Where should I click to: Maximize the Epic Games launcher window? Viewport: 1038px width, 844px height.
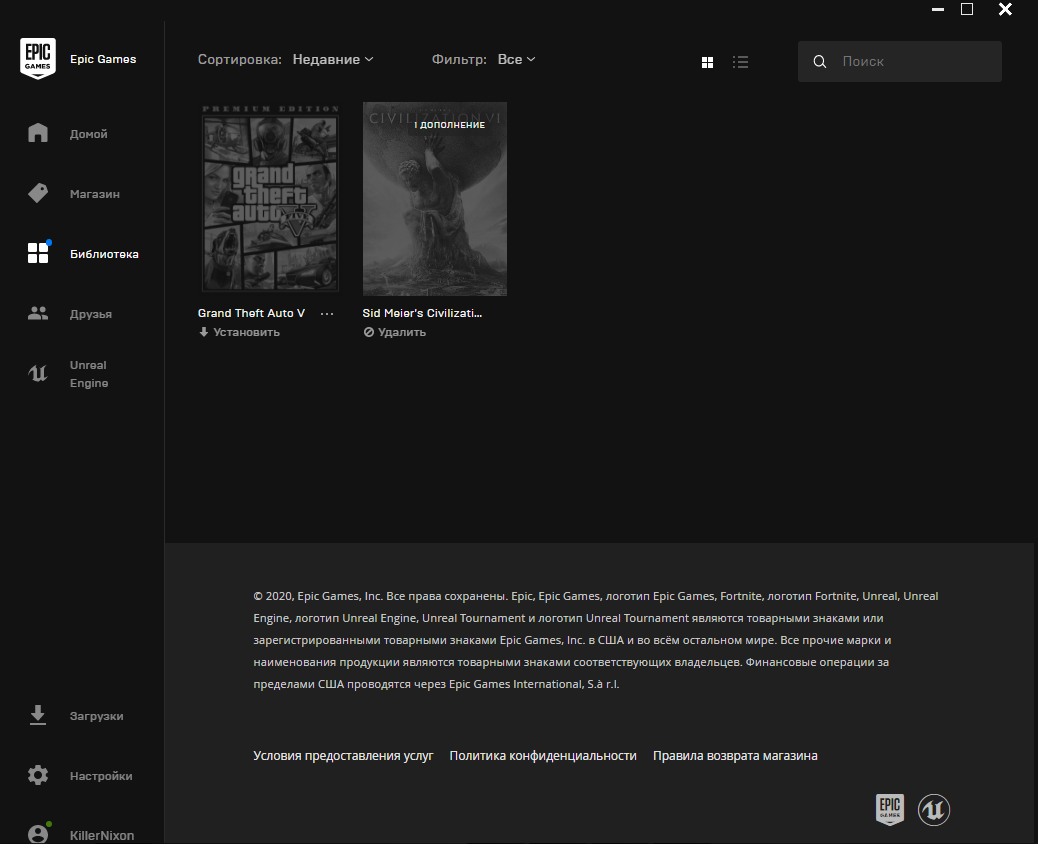click(967, 9)
